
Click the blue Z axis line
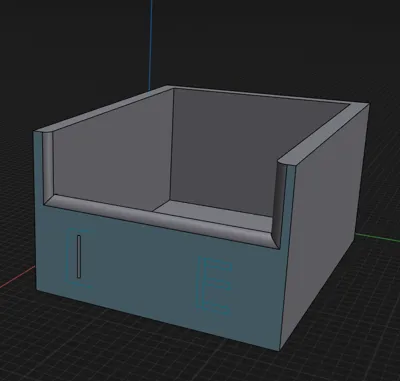(151, 43)
